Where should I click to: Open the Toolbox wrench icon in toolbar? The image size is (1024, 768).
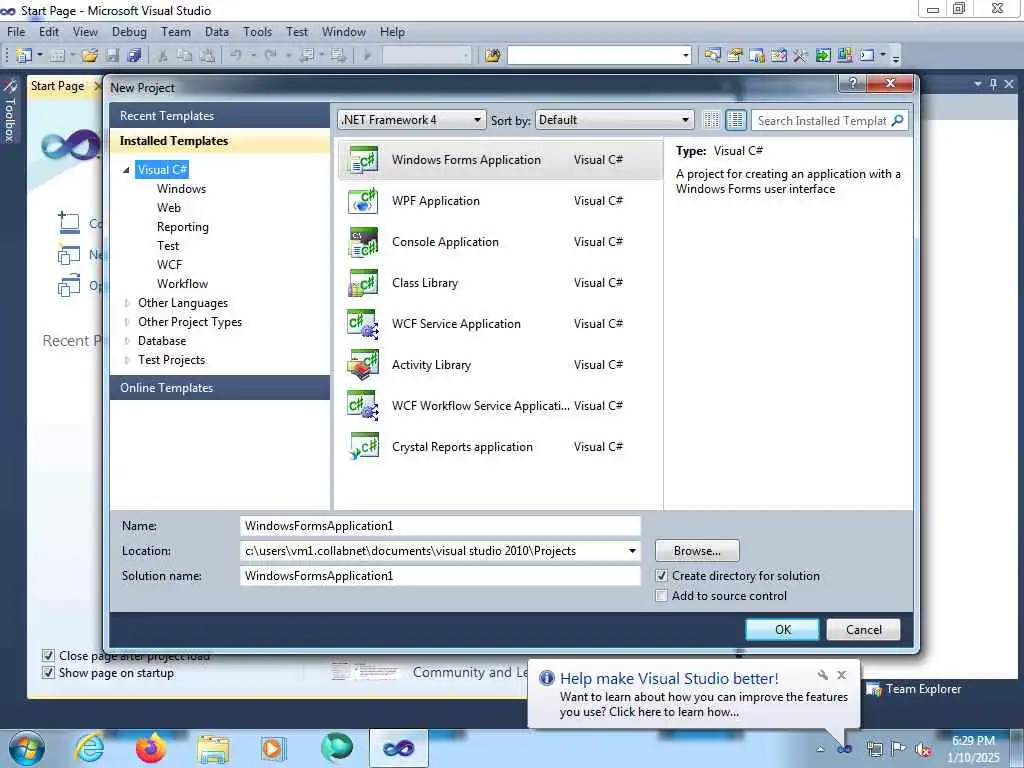(801, 56)
